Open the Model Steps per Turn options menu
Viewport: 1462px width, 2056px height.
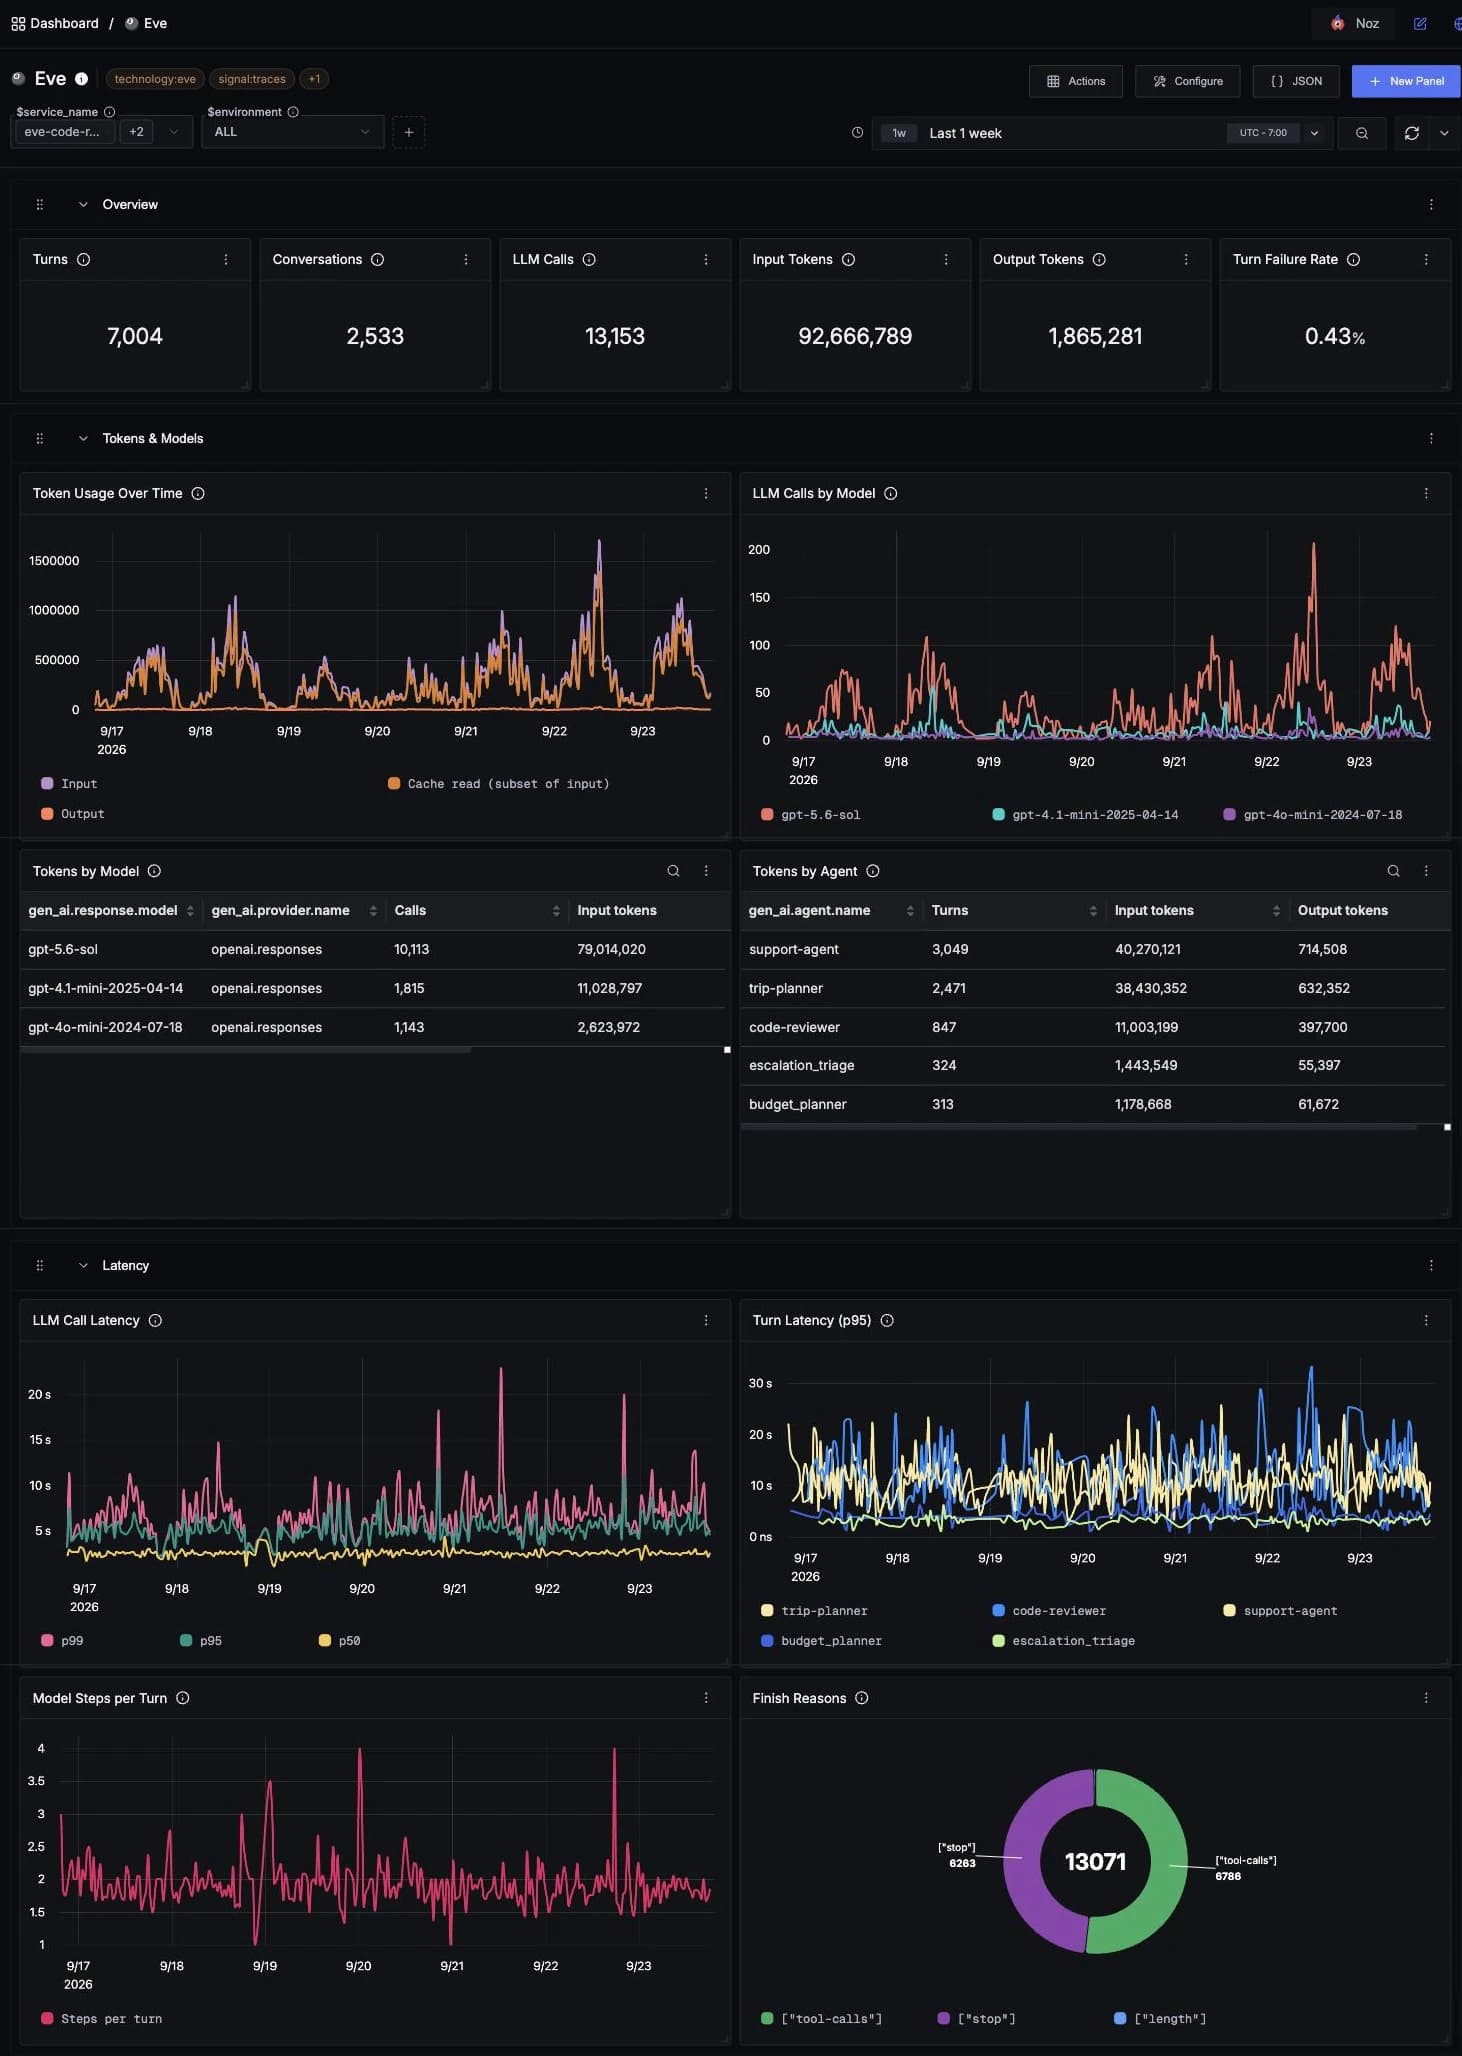pos(706,1698)
